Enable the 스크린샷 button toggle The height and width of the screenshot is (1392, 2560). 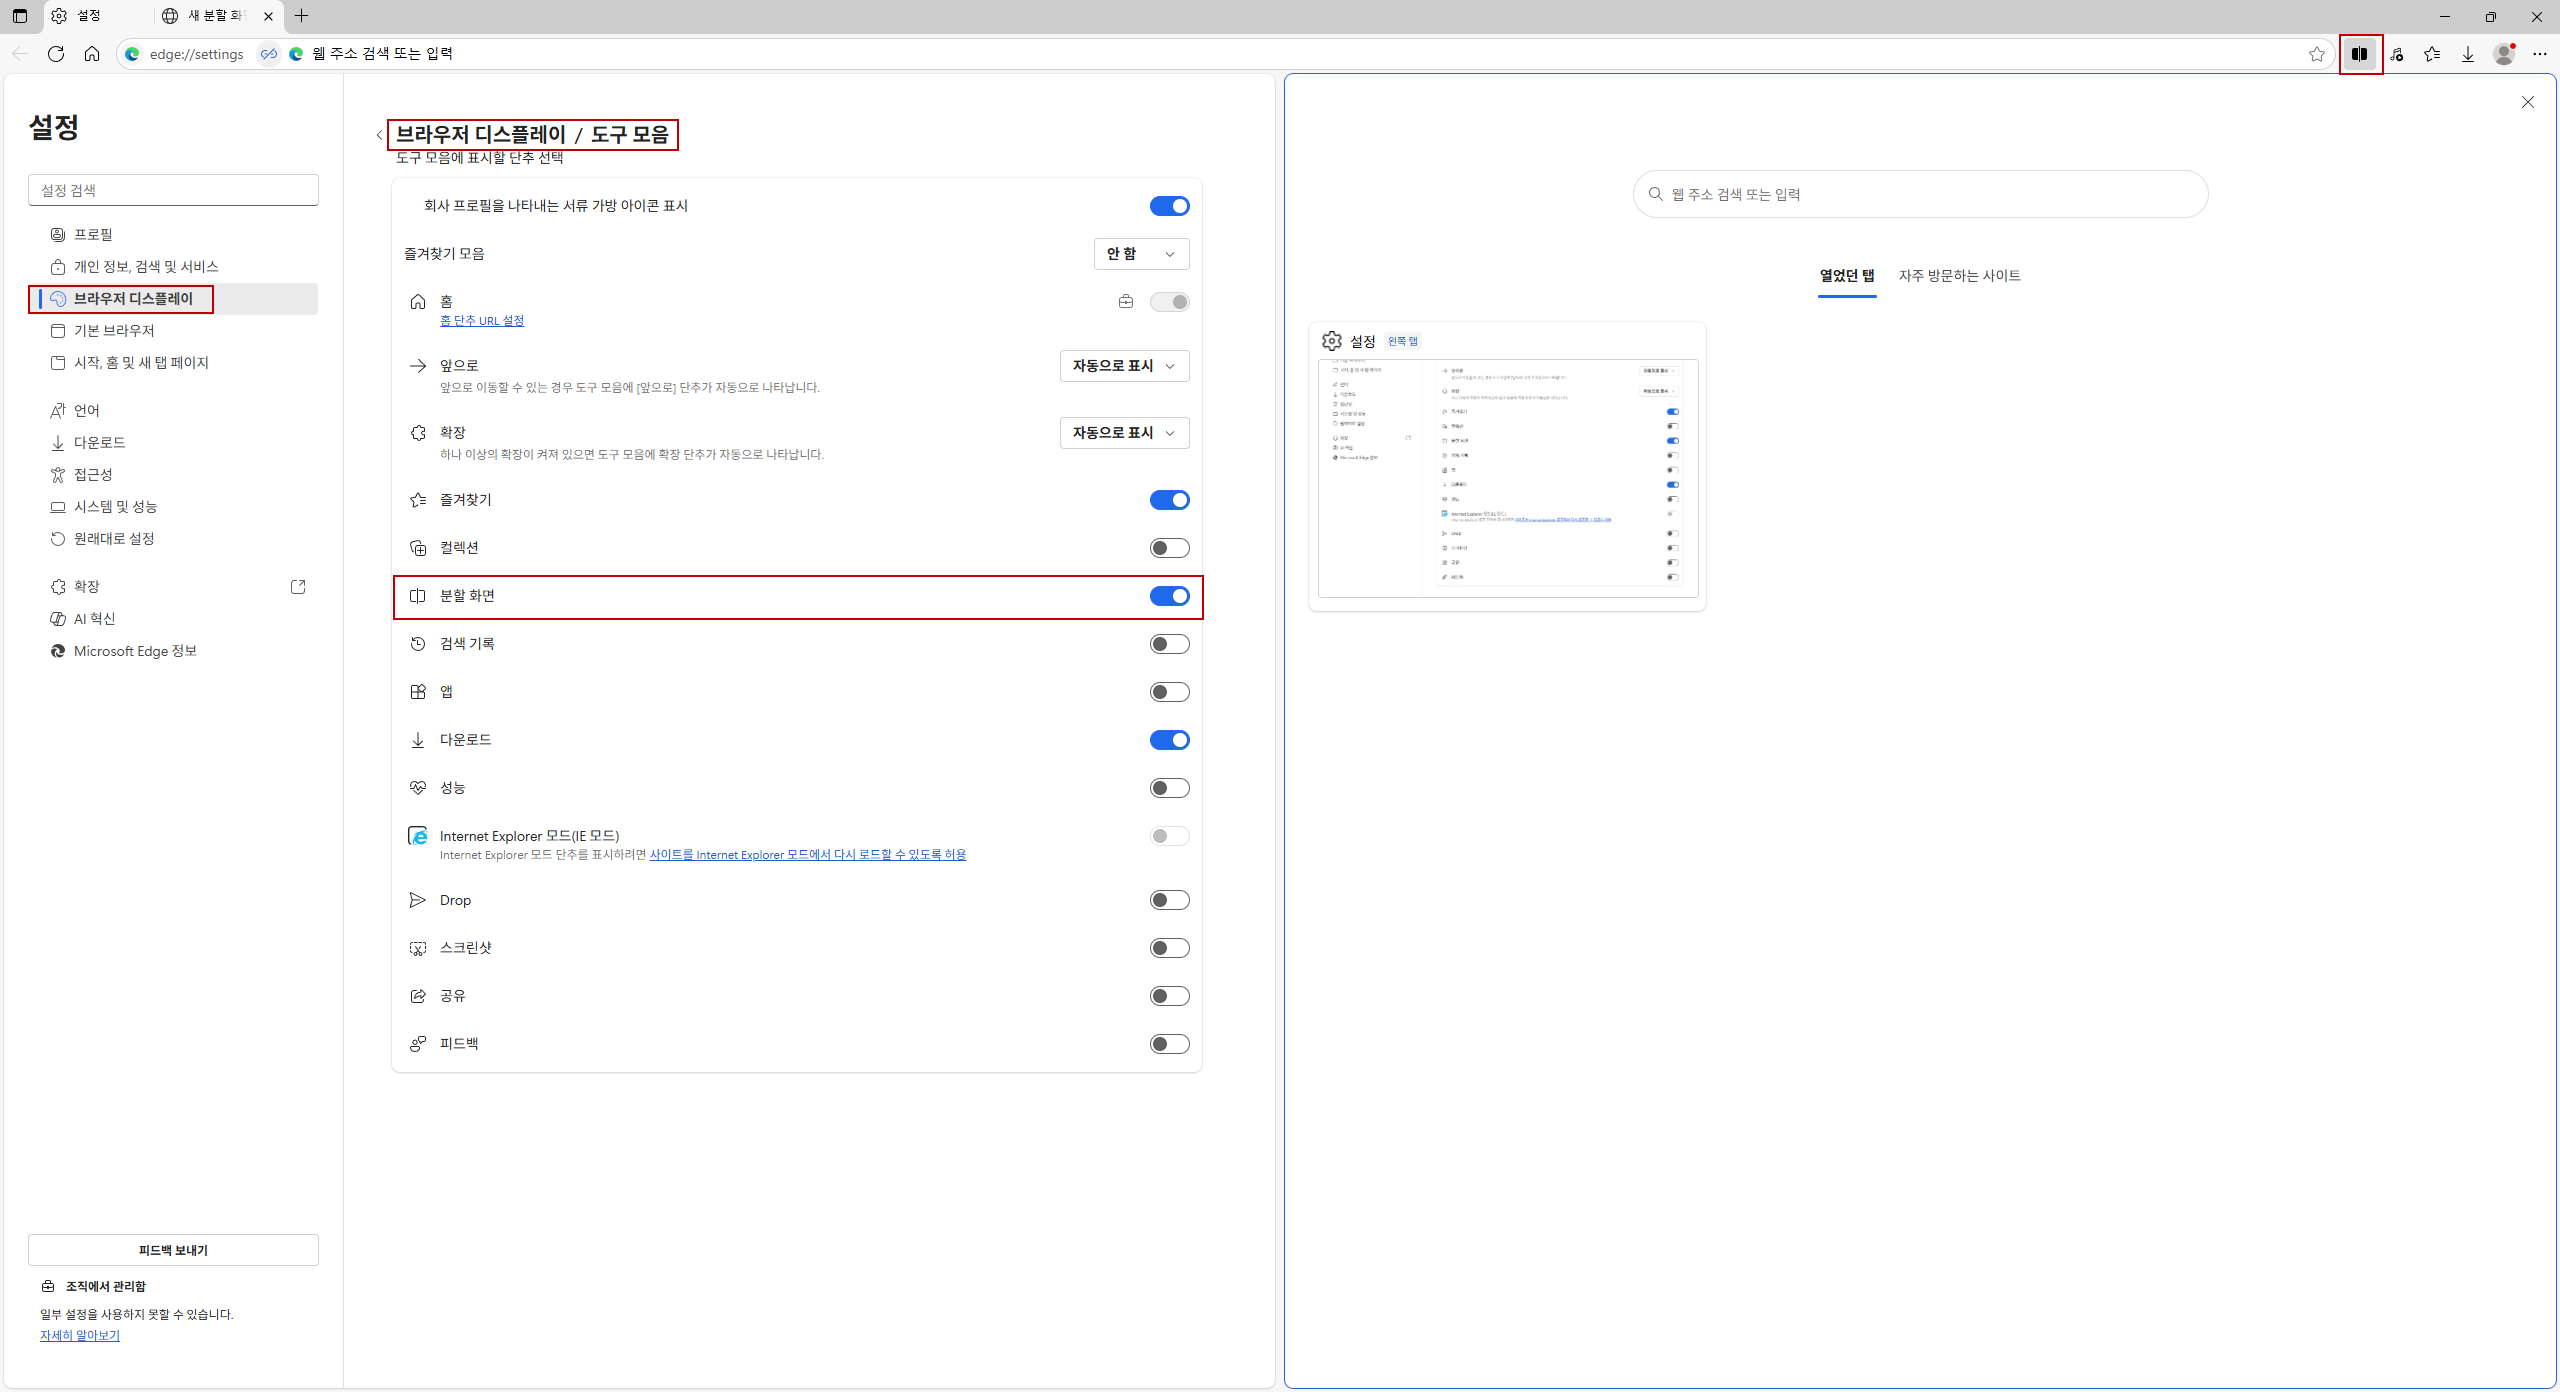click(1169, 948)
